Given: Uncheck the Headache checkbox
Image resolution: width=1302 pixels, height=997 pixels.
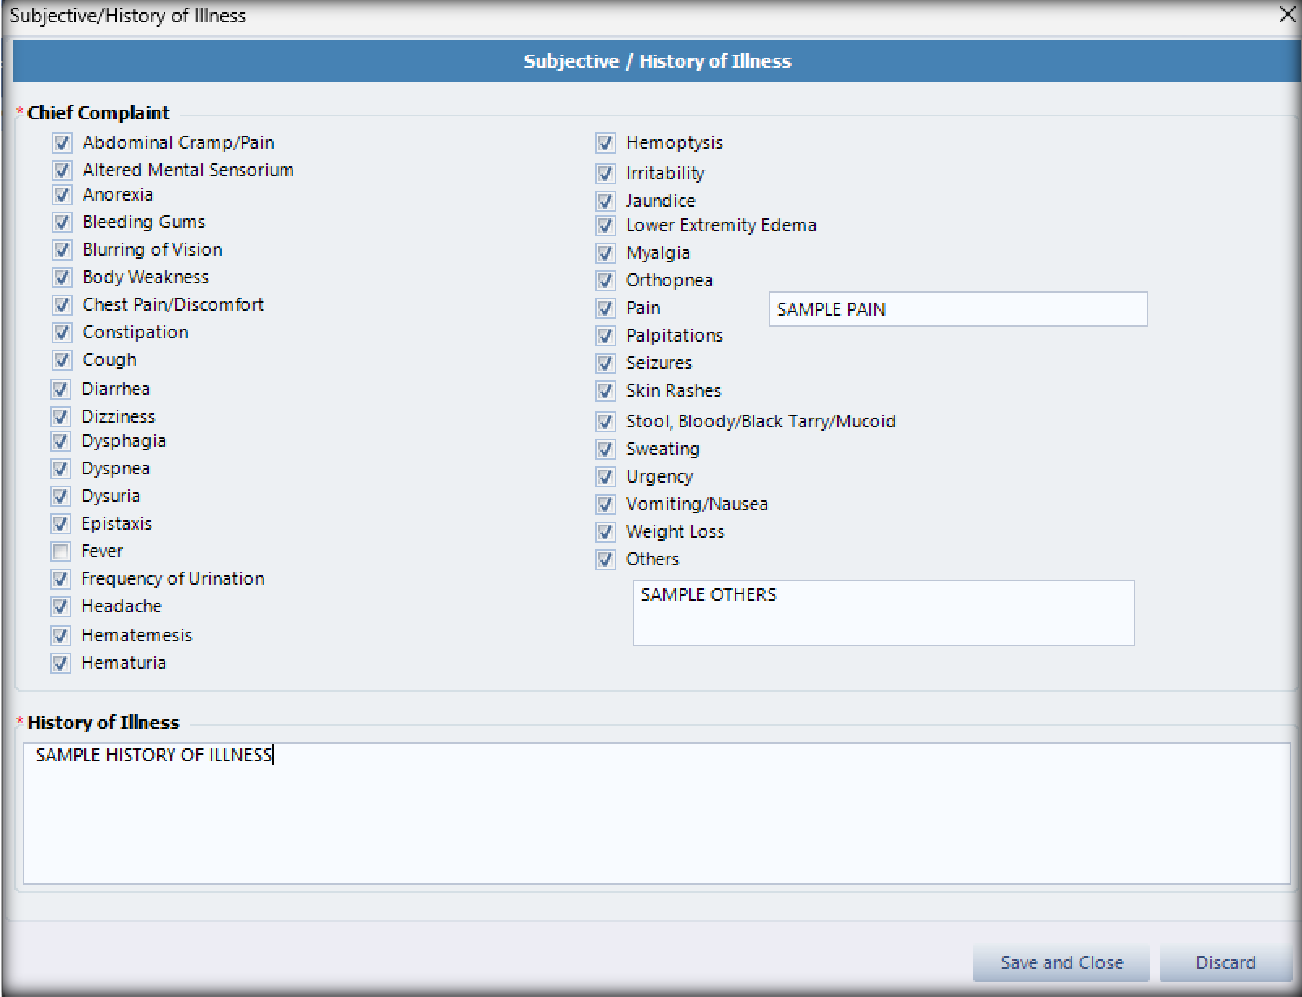Looking at the screenshot, I should point(61,606).
